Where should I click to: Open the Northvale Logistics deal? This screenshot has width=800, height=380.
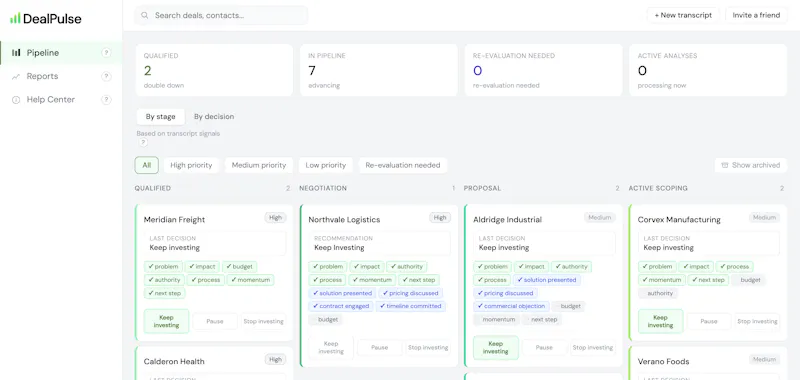click(x=344, y=220)
